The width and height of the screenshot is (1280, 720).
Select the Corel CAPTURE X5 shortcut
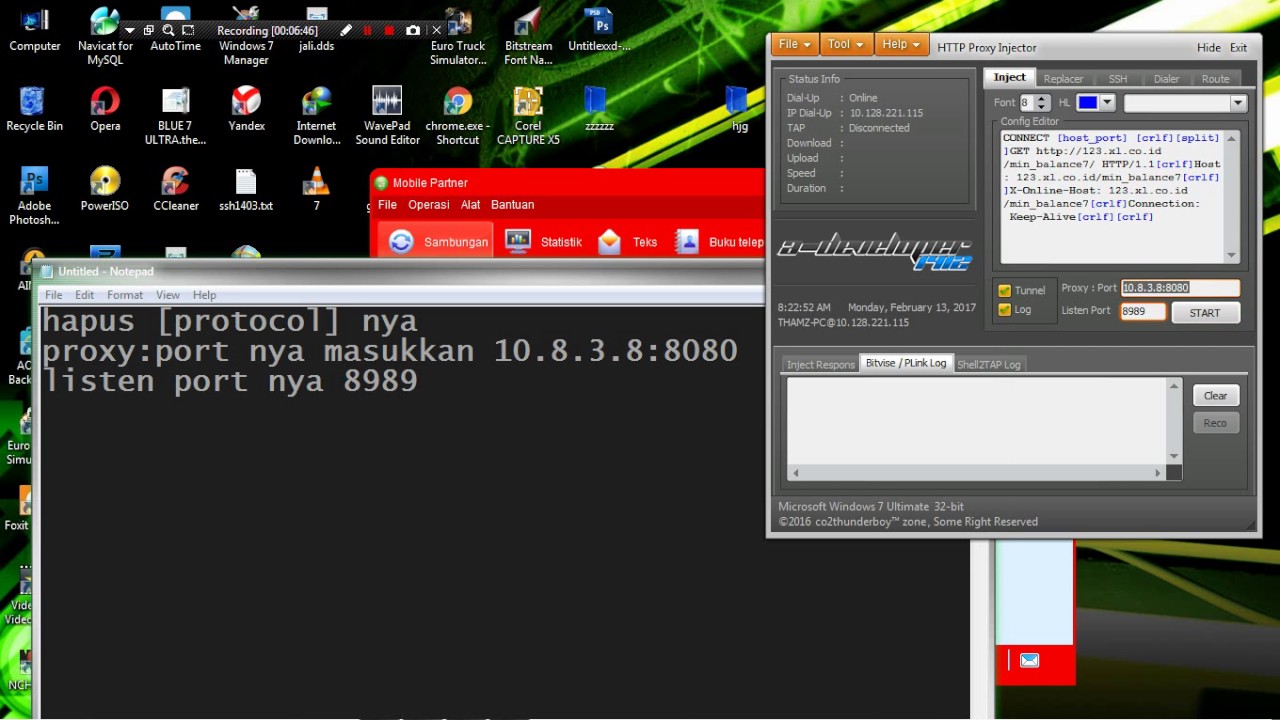point(528,117)
